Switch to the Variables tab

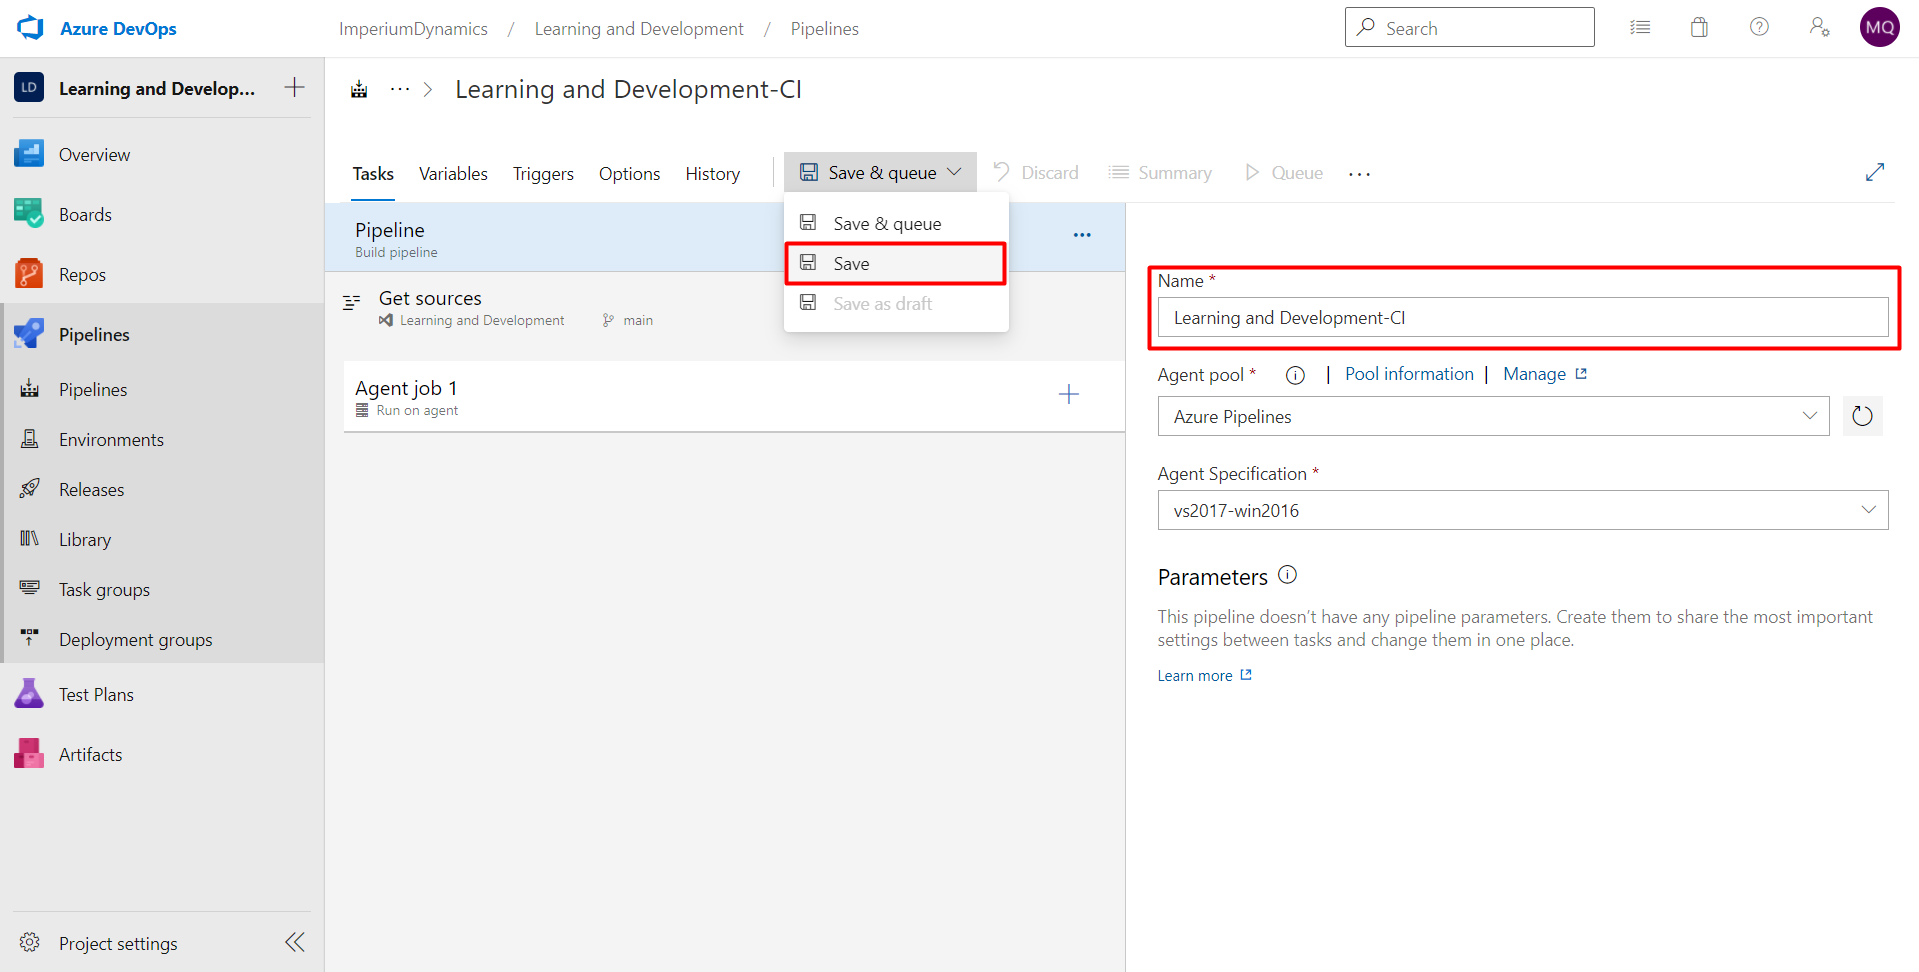452,173
